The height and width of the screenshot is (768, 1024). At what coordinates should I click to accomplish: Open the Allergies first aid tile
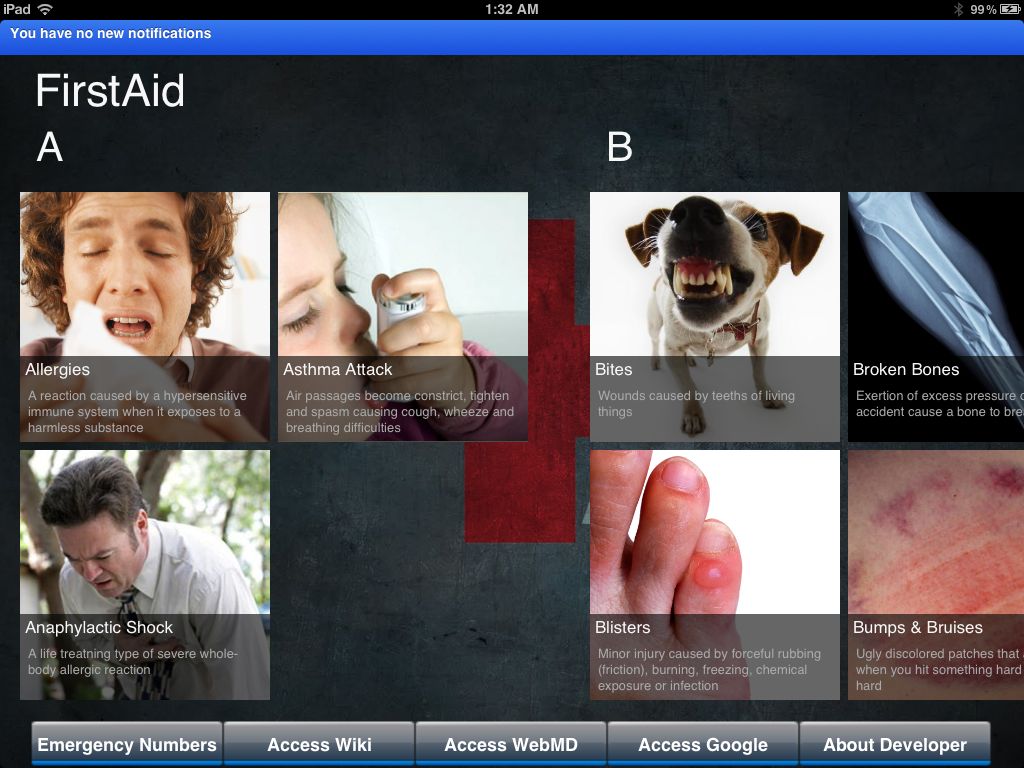point(144,317)
